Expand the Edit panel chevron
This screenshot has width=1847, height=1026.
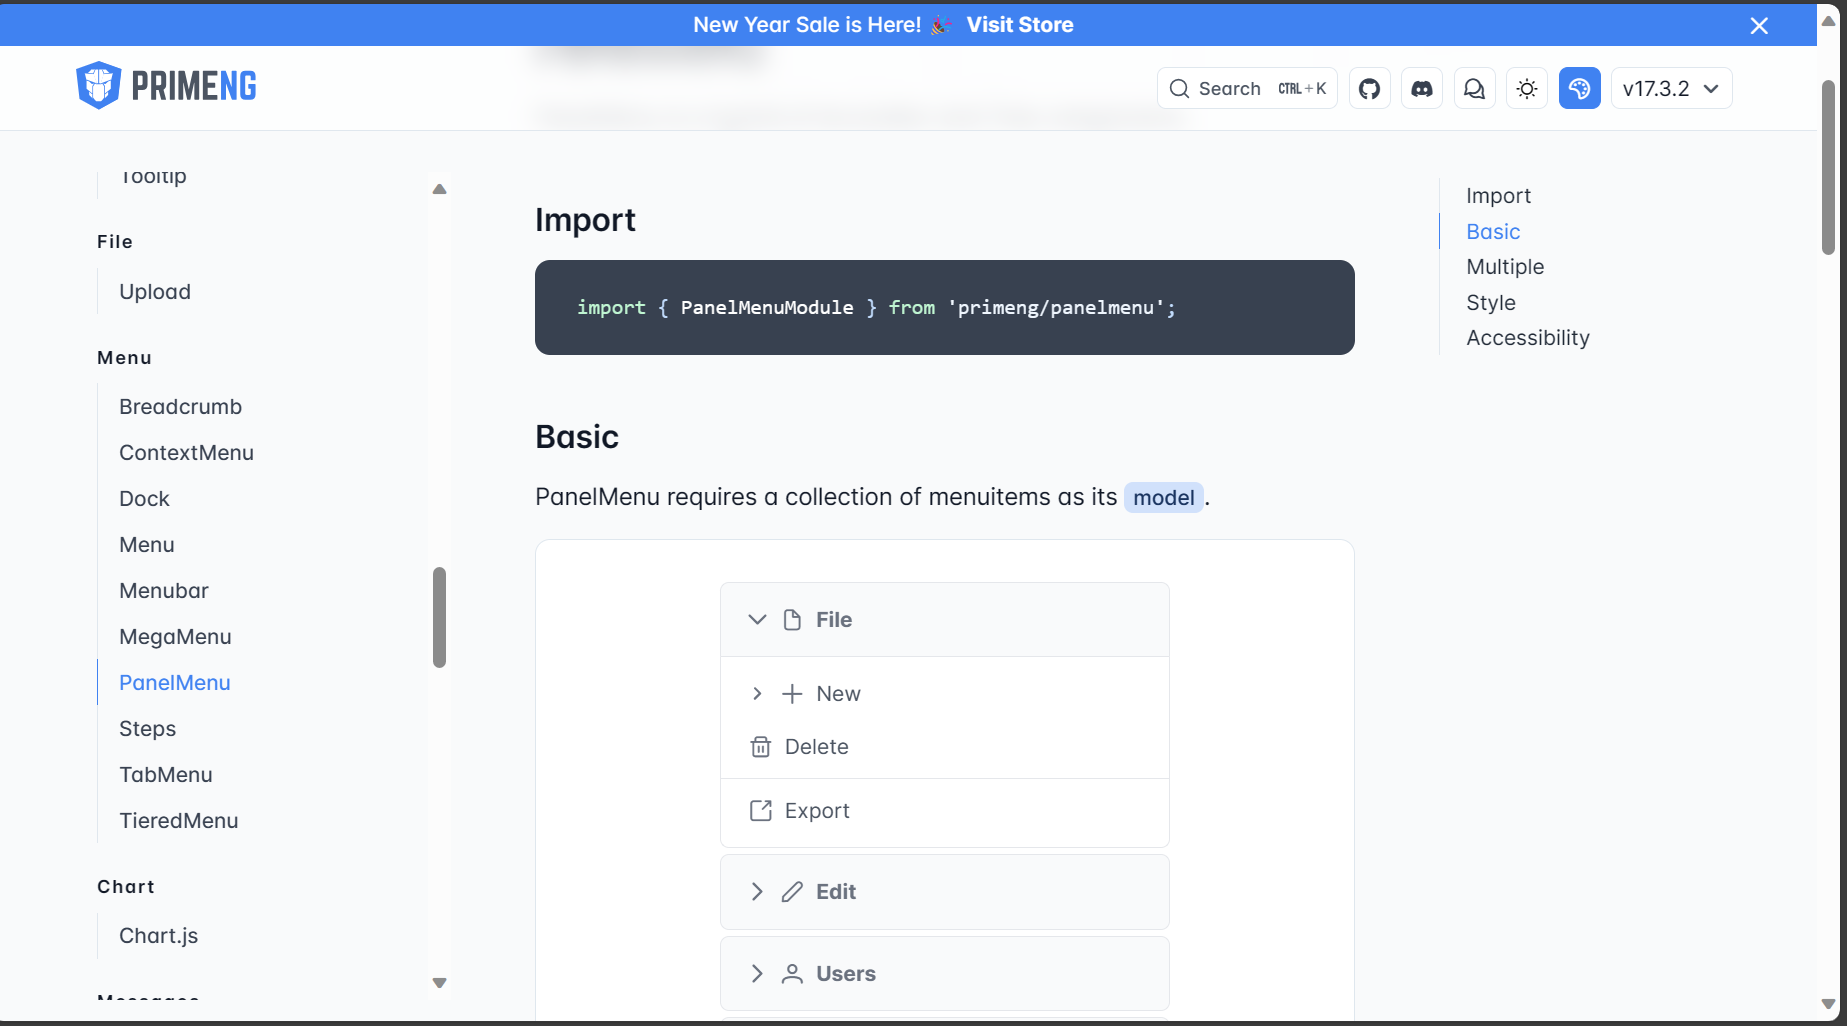click(757, 892)
